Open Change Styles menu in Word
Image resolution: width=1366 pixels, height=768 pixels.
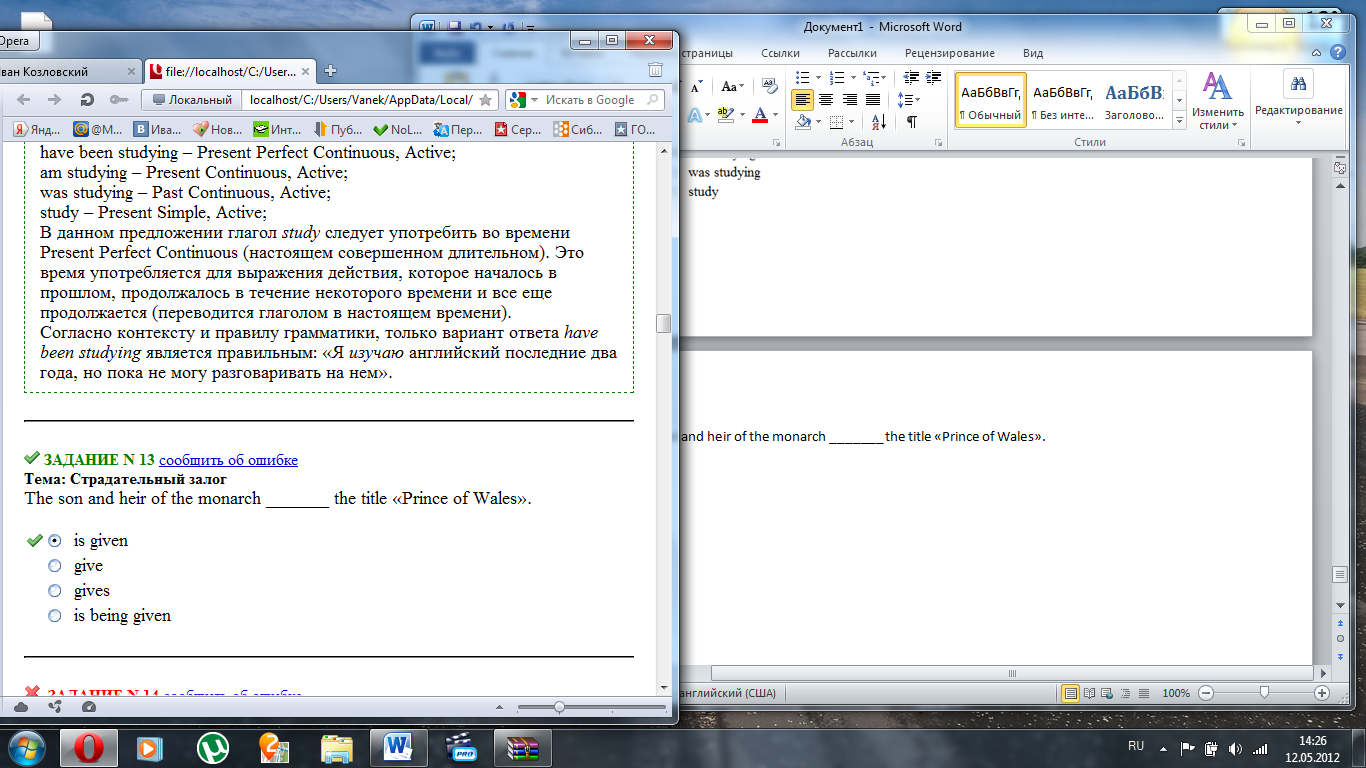pyautogui.click(x=1217, y=102)
